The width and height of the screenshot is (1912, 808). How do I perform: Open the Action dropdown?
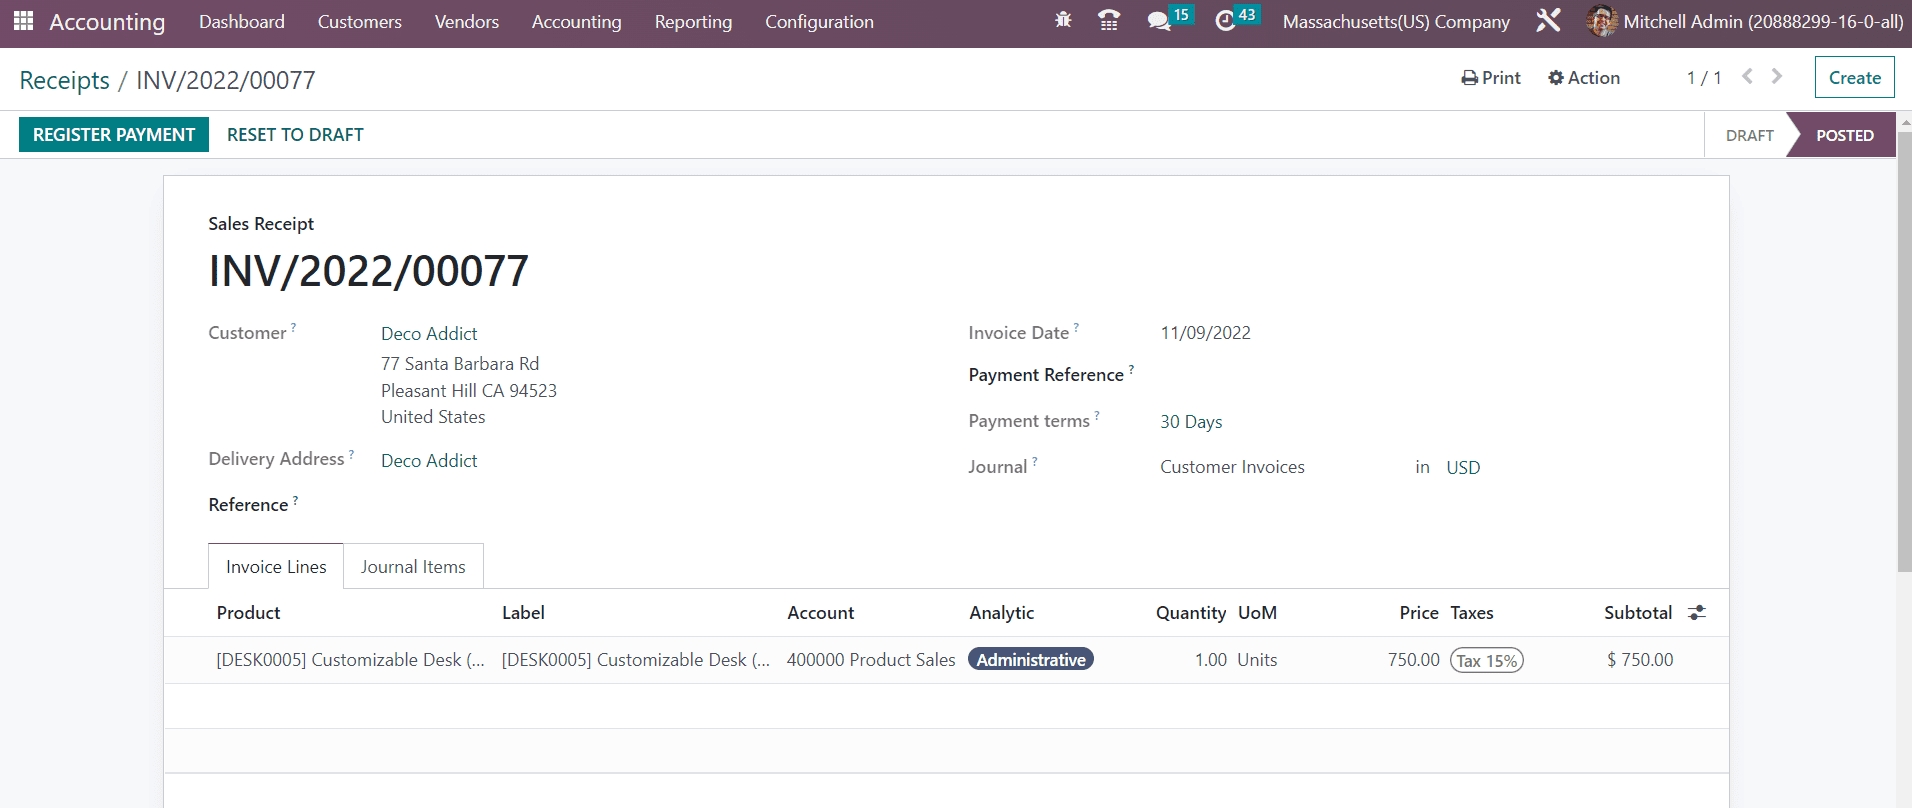(x=1584, y=78)
